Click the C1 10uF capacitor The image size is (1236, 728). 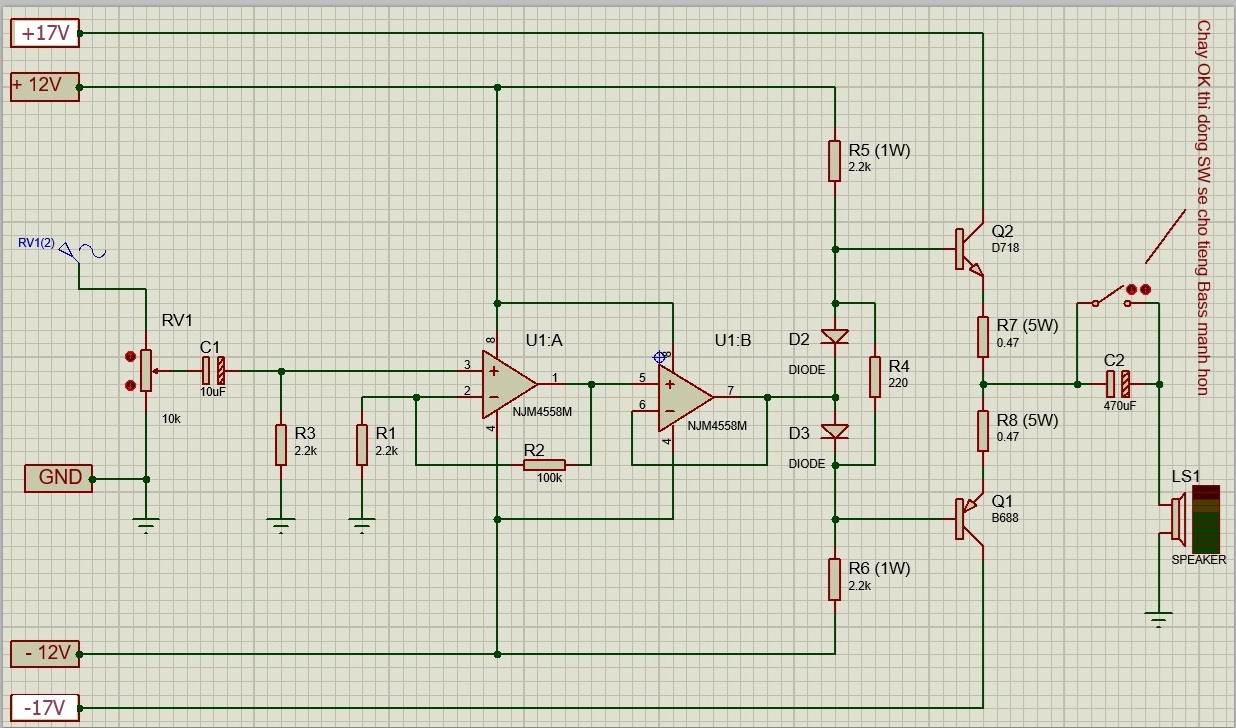[213, 371]
